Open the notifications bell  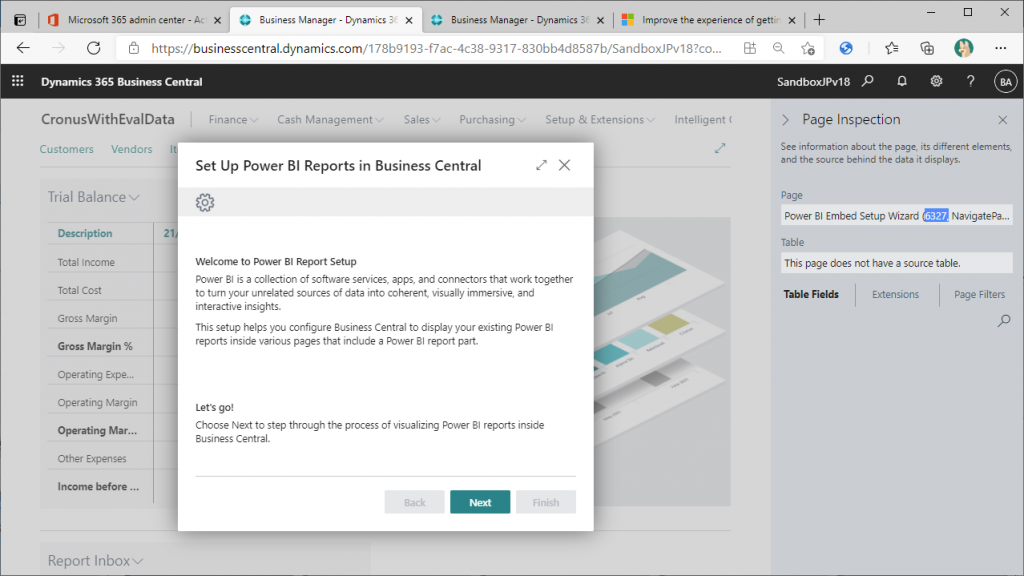click(902, 81)
